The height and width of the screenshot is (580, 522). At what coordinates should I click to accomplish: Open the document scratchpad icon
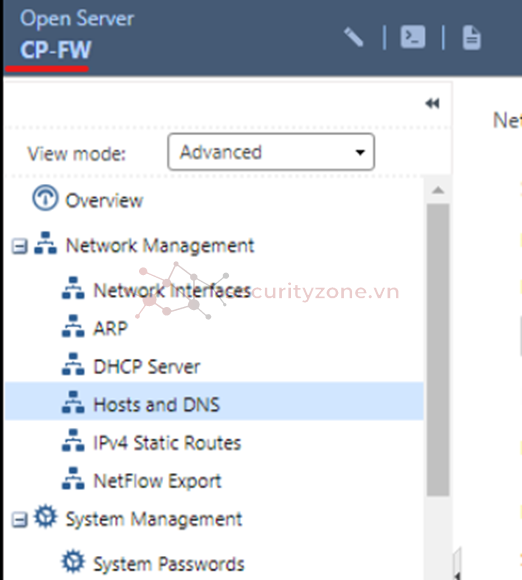tap(472, 37)
